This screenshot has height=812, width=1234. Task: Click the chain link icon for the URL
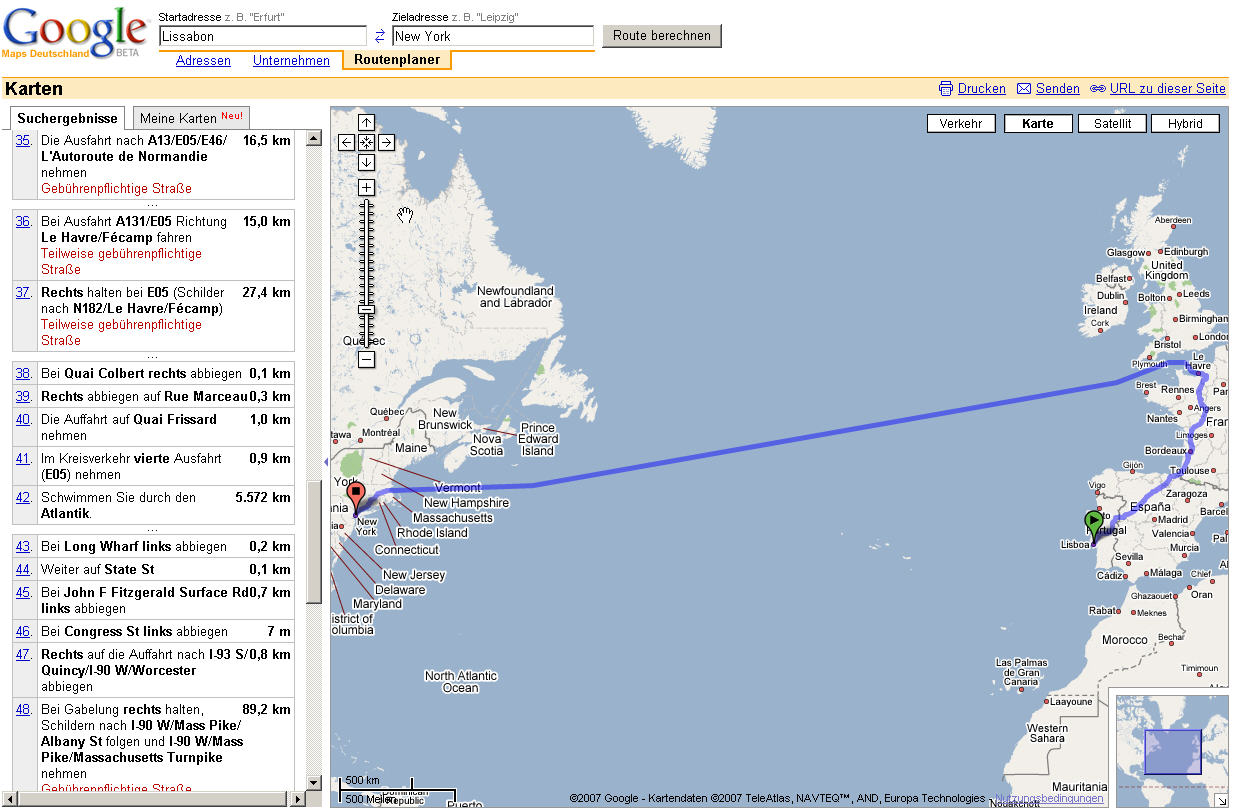1097,88
